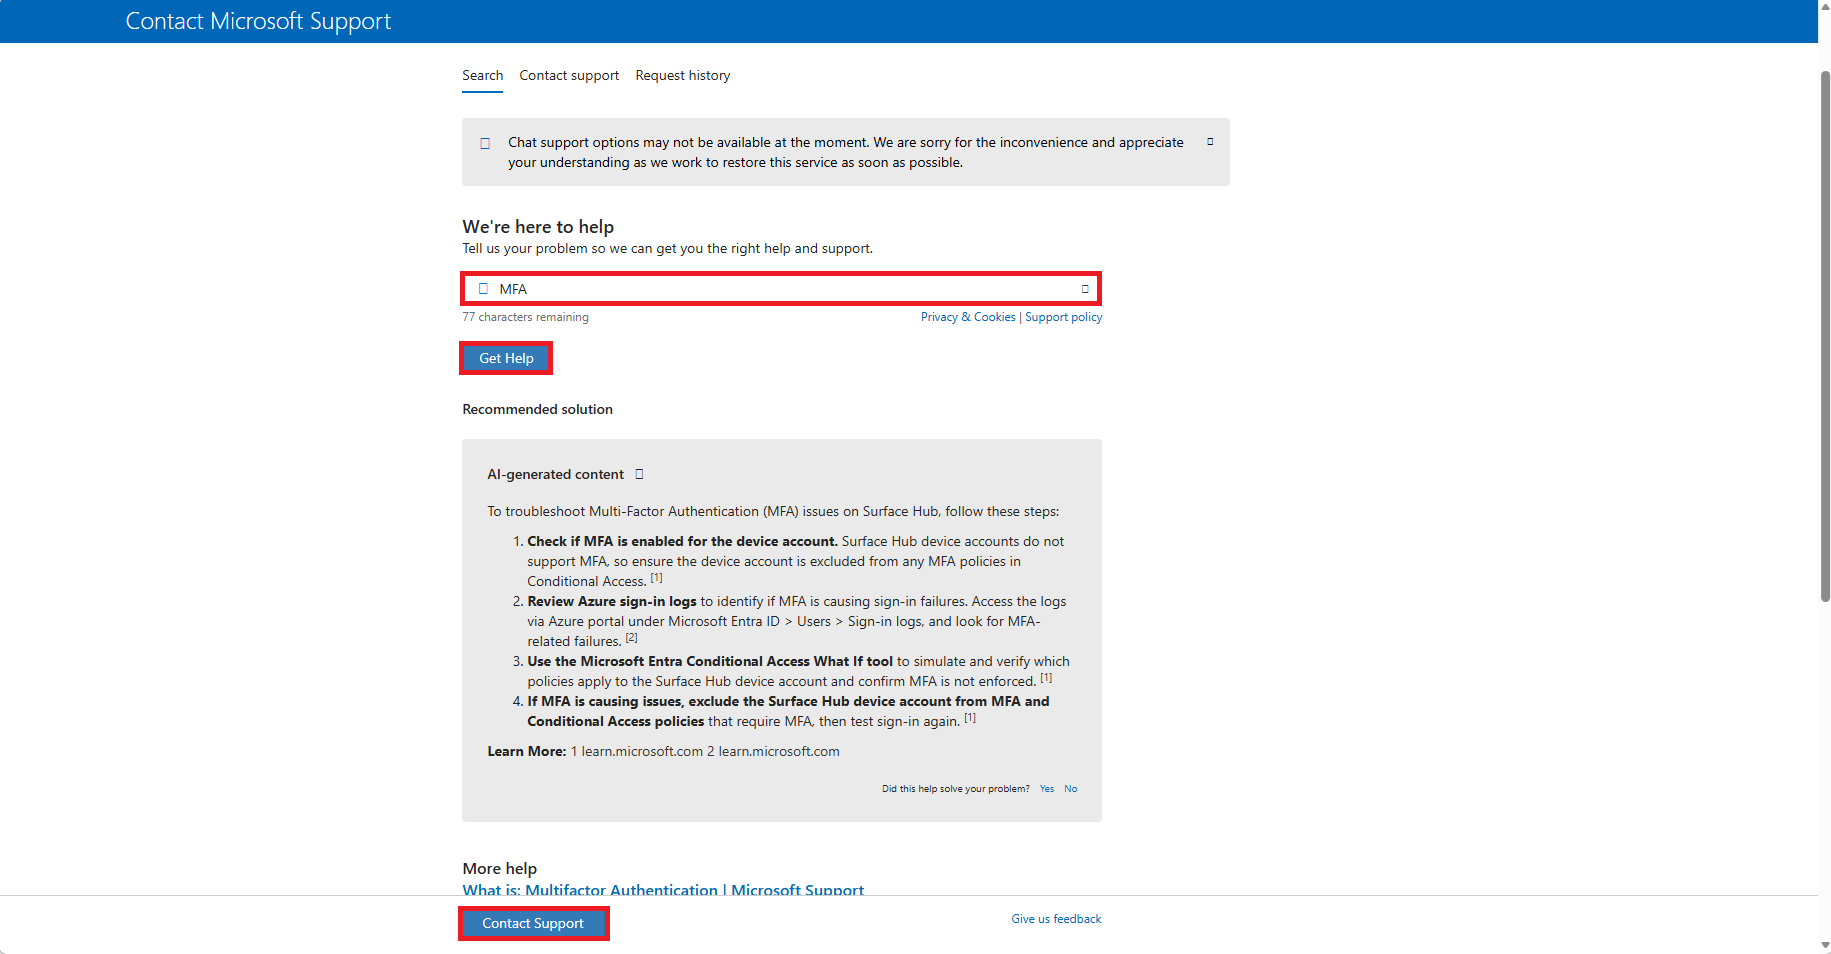The image size is (1831, 954).
Task: Click the 'Contact Microsoft Support' page title
Action: point(258,21)
